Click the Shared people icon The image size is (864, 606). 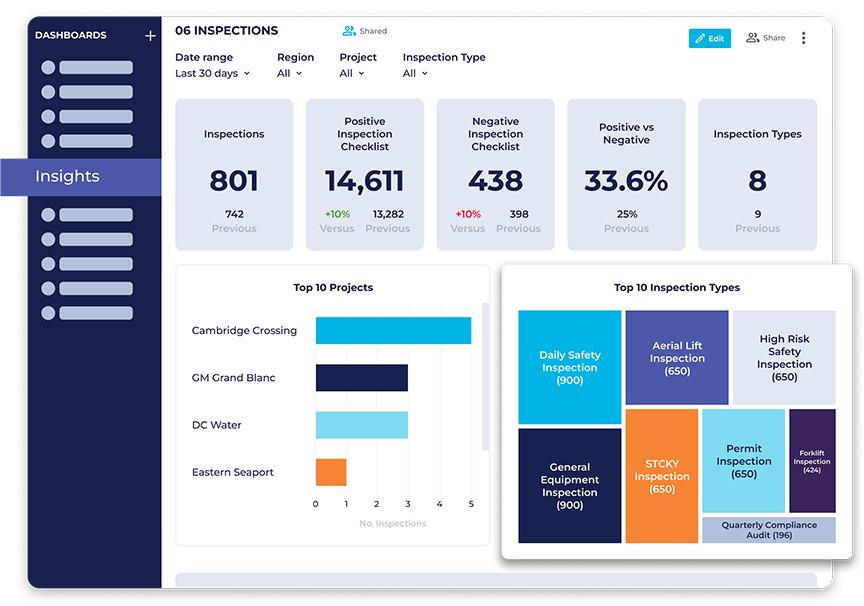point(349,31)
